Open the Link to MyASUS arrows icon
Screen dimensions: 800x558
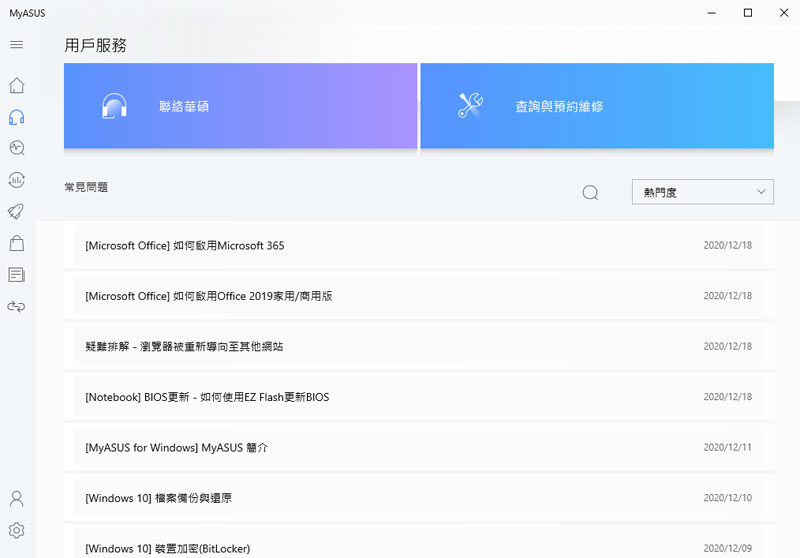tap(16, 307)
